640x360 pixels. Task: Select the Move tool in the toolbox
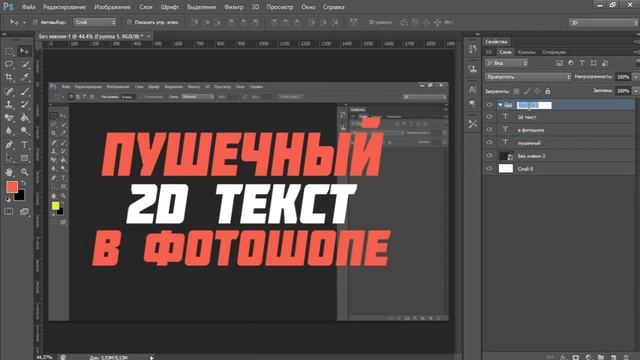click(25, 51)
